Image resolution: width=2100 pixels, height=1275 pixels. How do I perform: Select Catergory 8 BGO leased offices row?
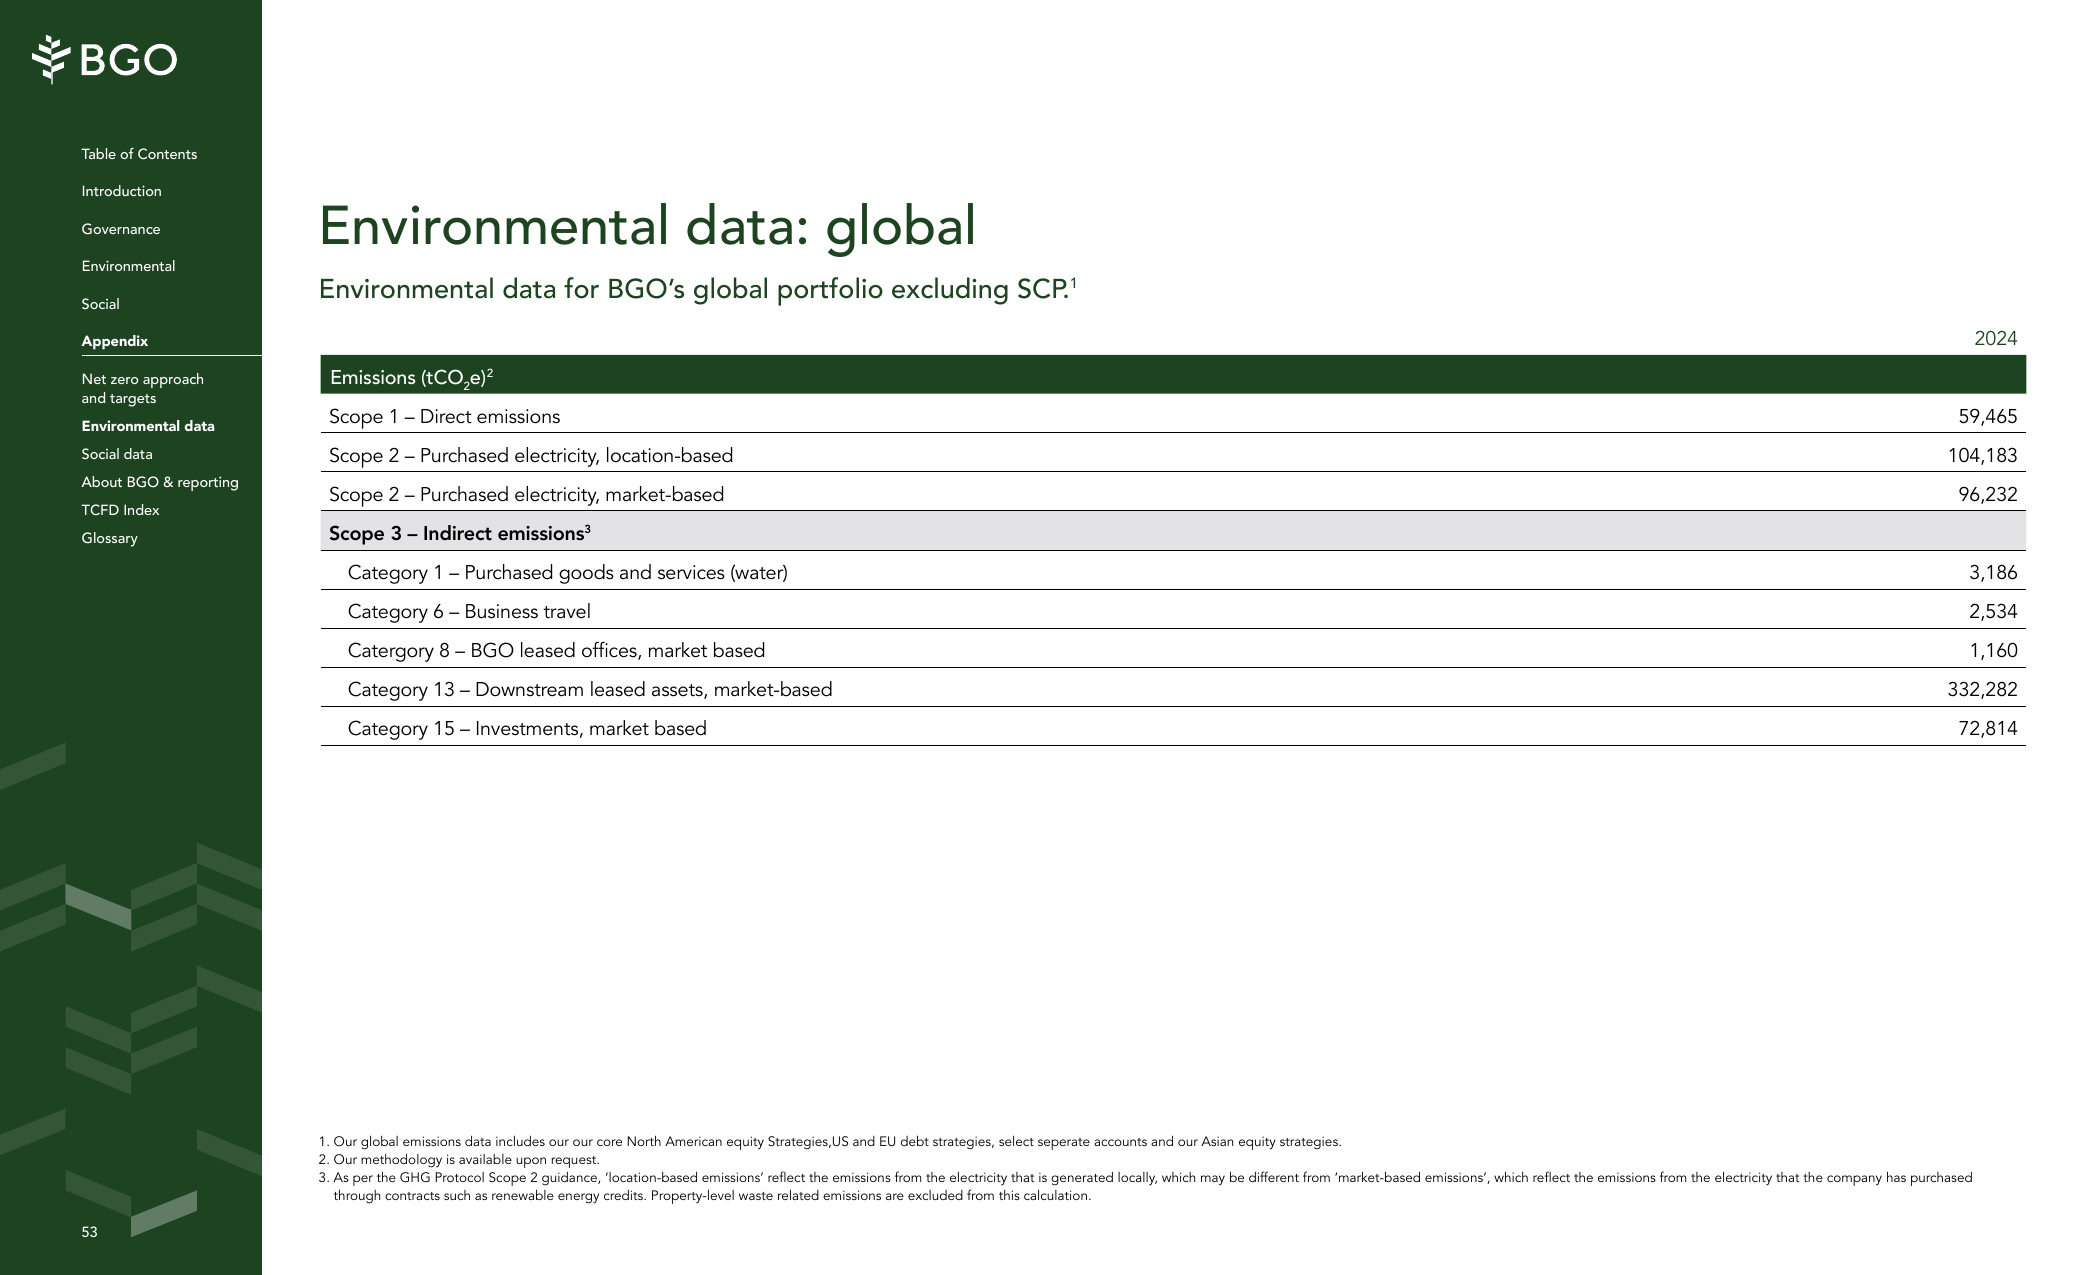[x=1173, y=650]
